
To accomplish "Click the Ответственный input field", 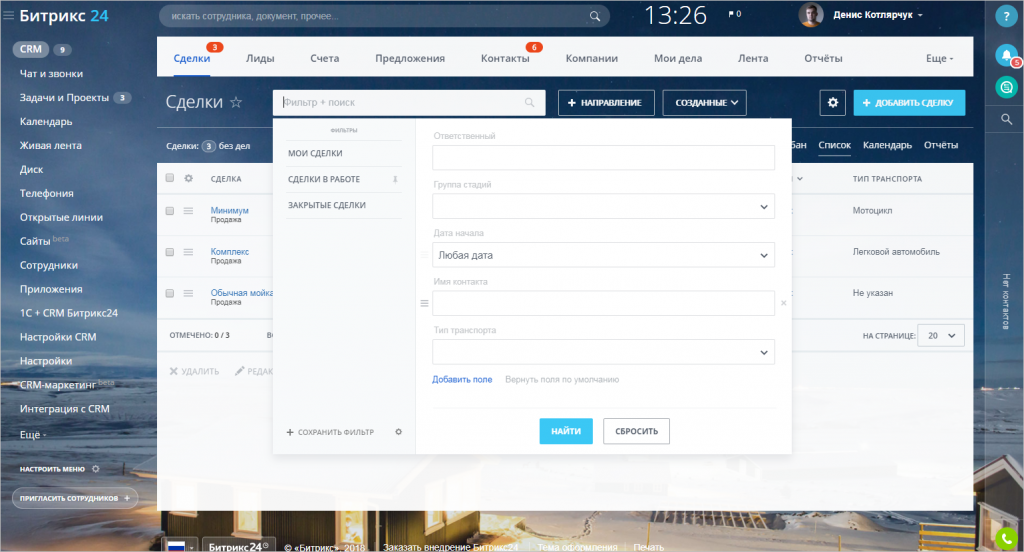I will click(x=603, y=157).
